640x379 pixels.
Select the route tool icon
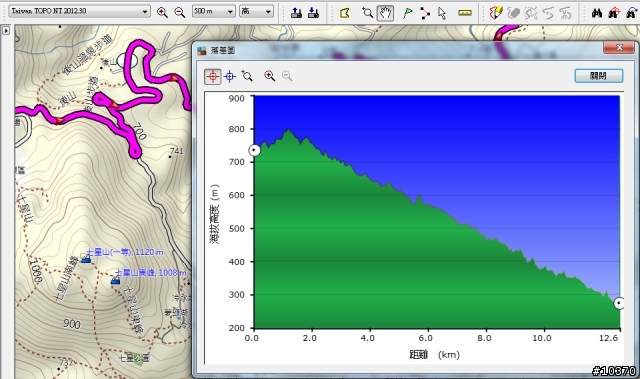coord(425,13)
